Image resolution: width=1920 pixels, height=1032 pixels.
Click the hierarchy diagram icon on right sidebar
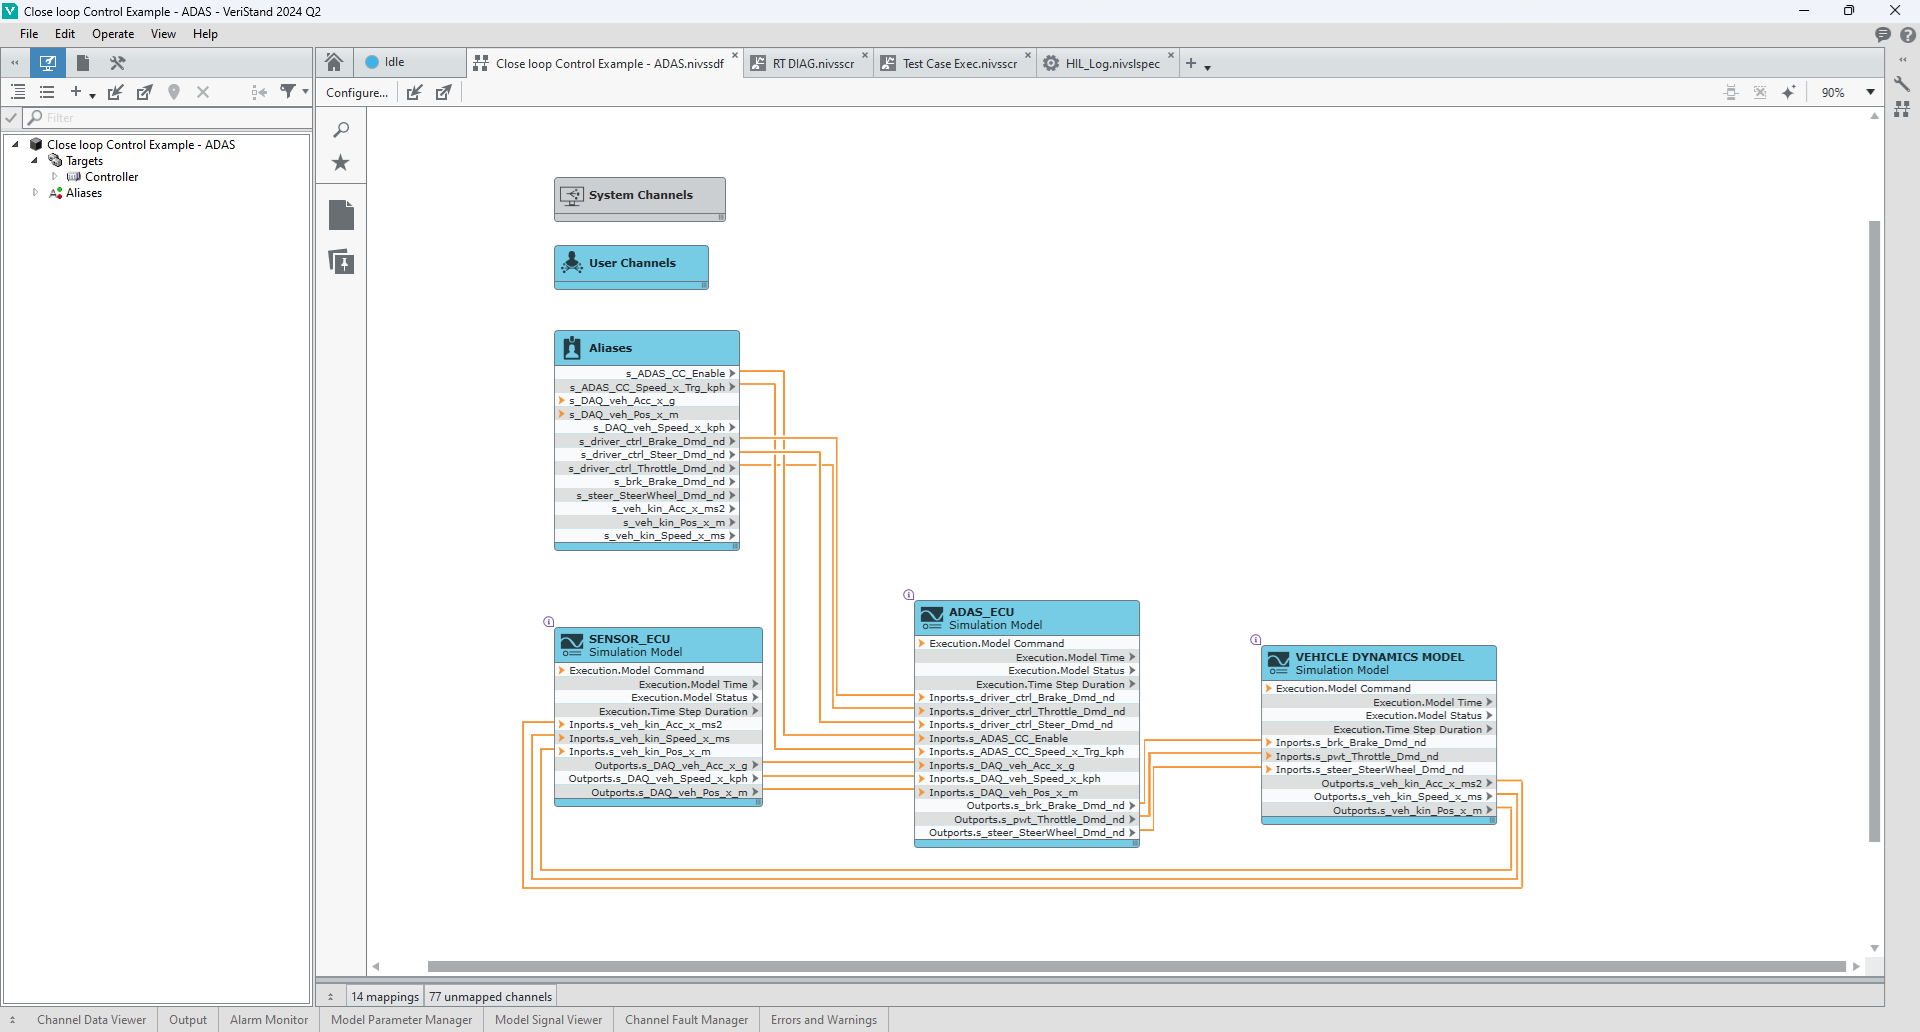[x=1902, y=109]
